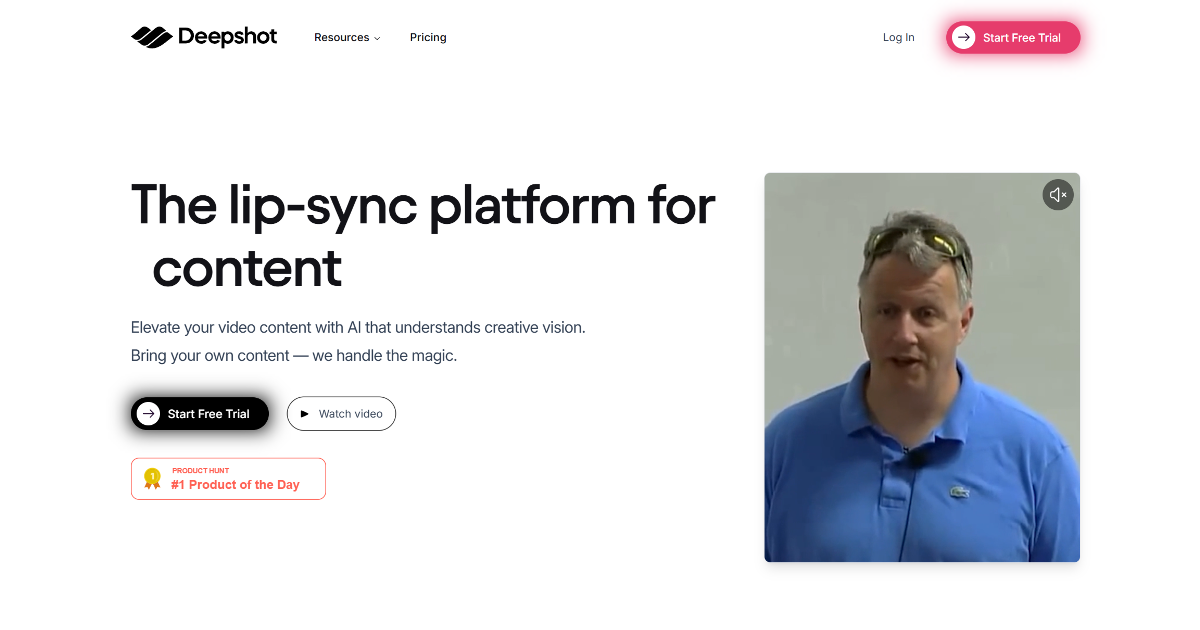1200x630 pixels.
Task: Click the Elevate your video content tagline
Action: [358, 328]
